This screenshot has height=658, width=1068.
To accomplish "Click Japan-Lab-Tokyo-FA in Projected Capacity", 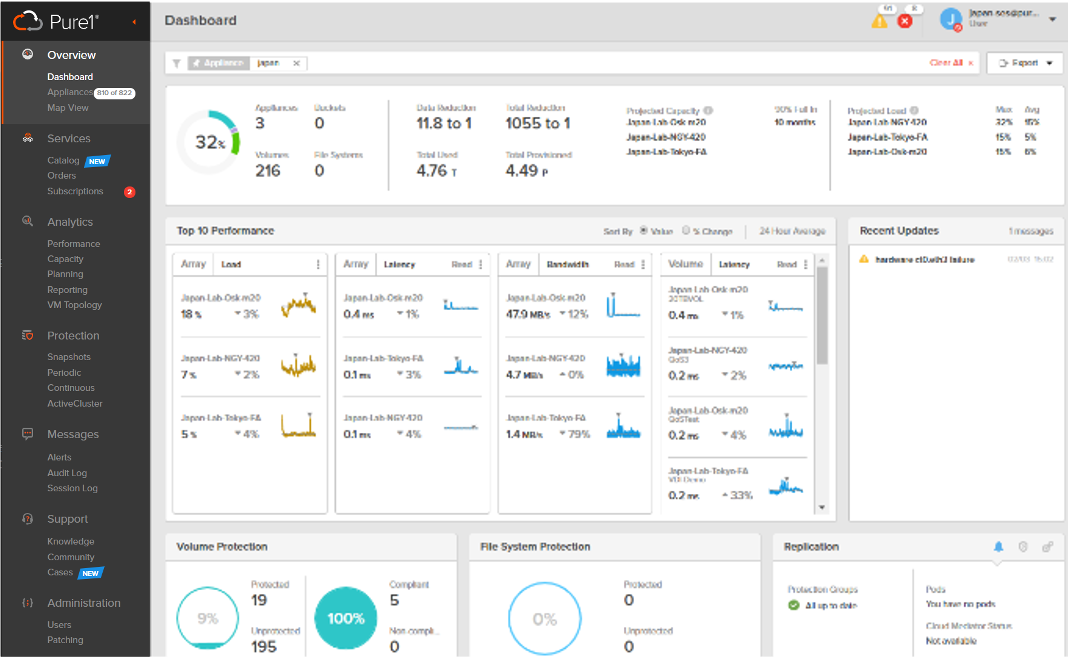I will (x=666, y=152).
